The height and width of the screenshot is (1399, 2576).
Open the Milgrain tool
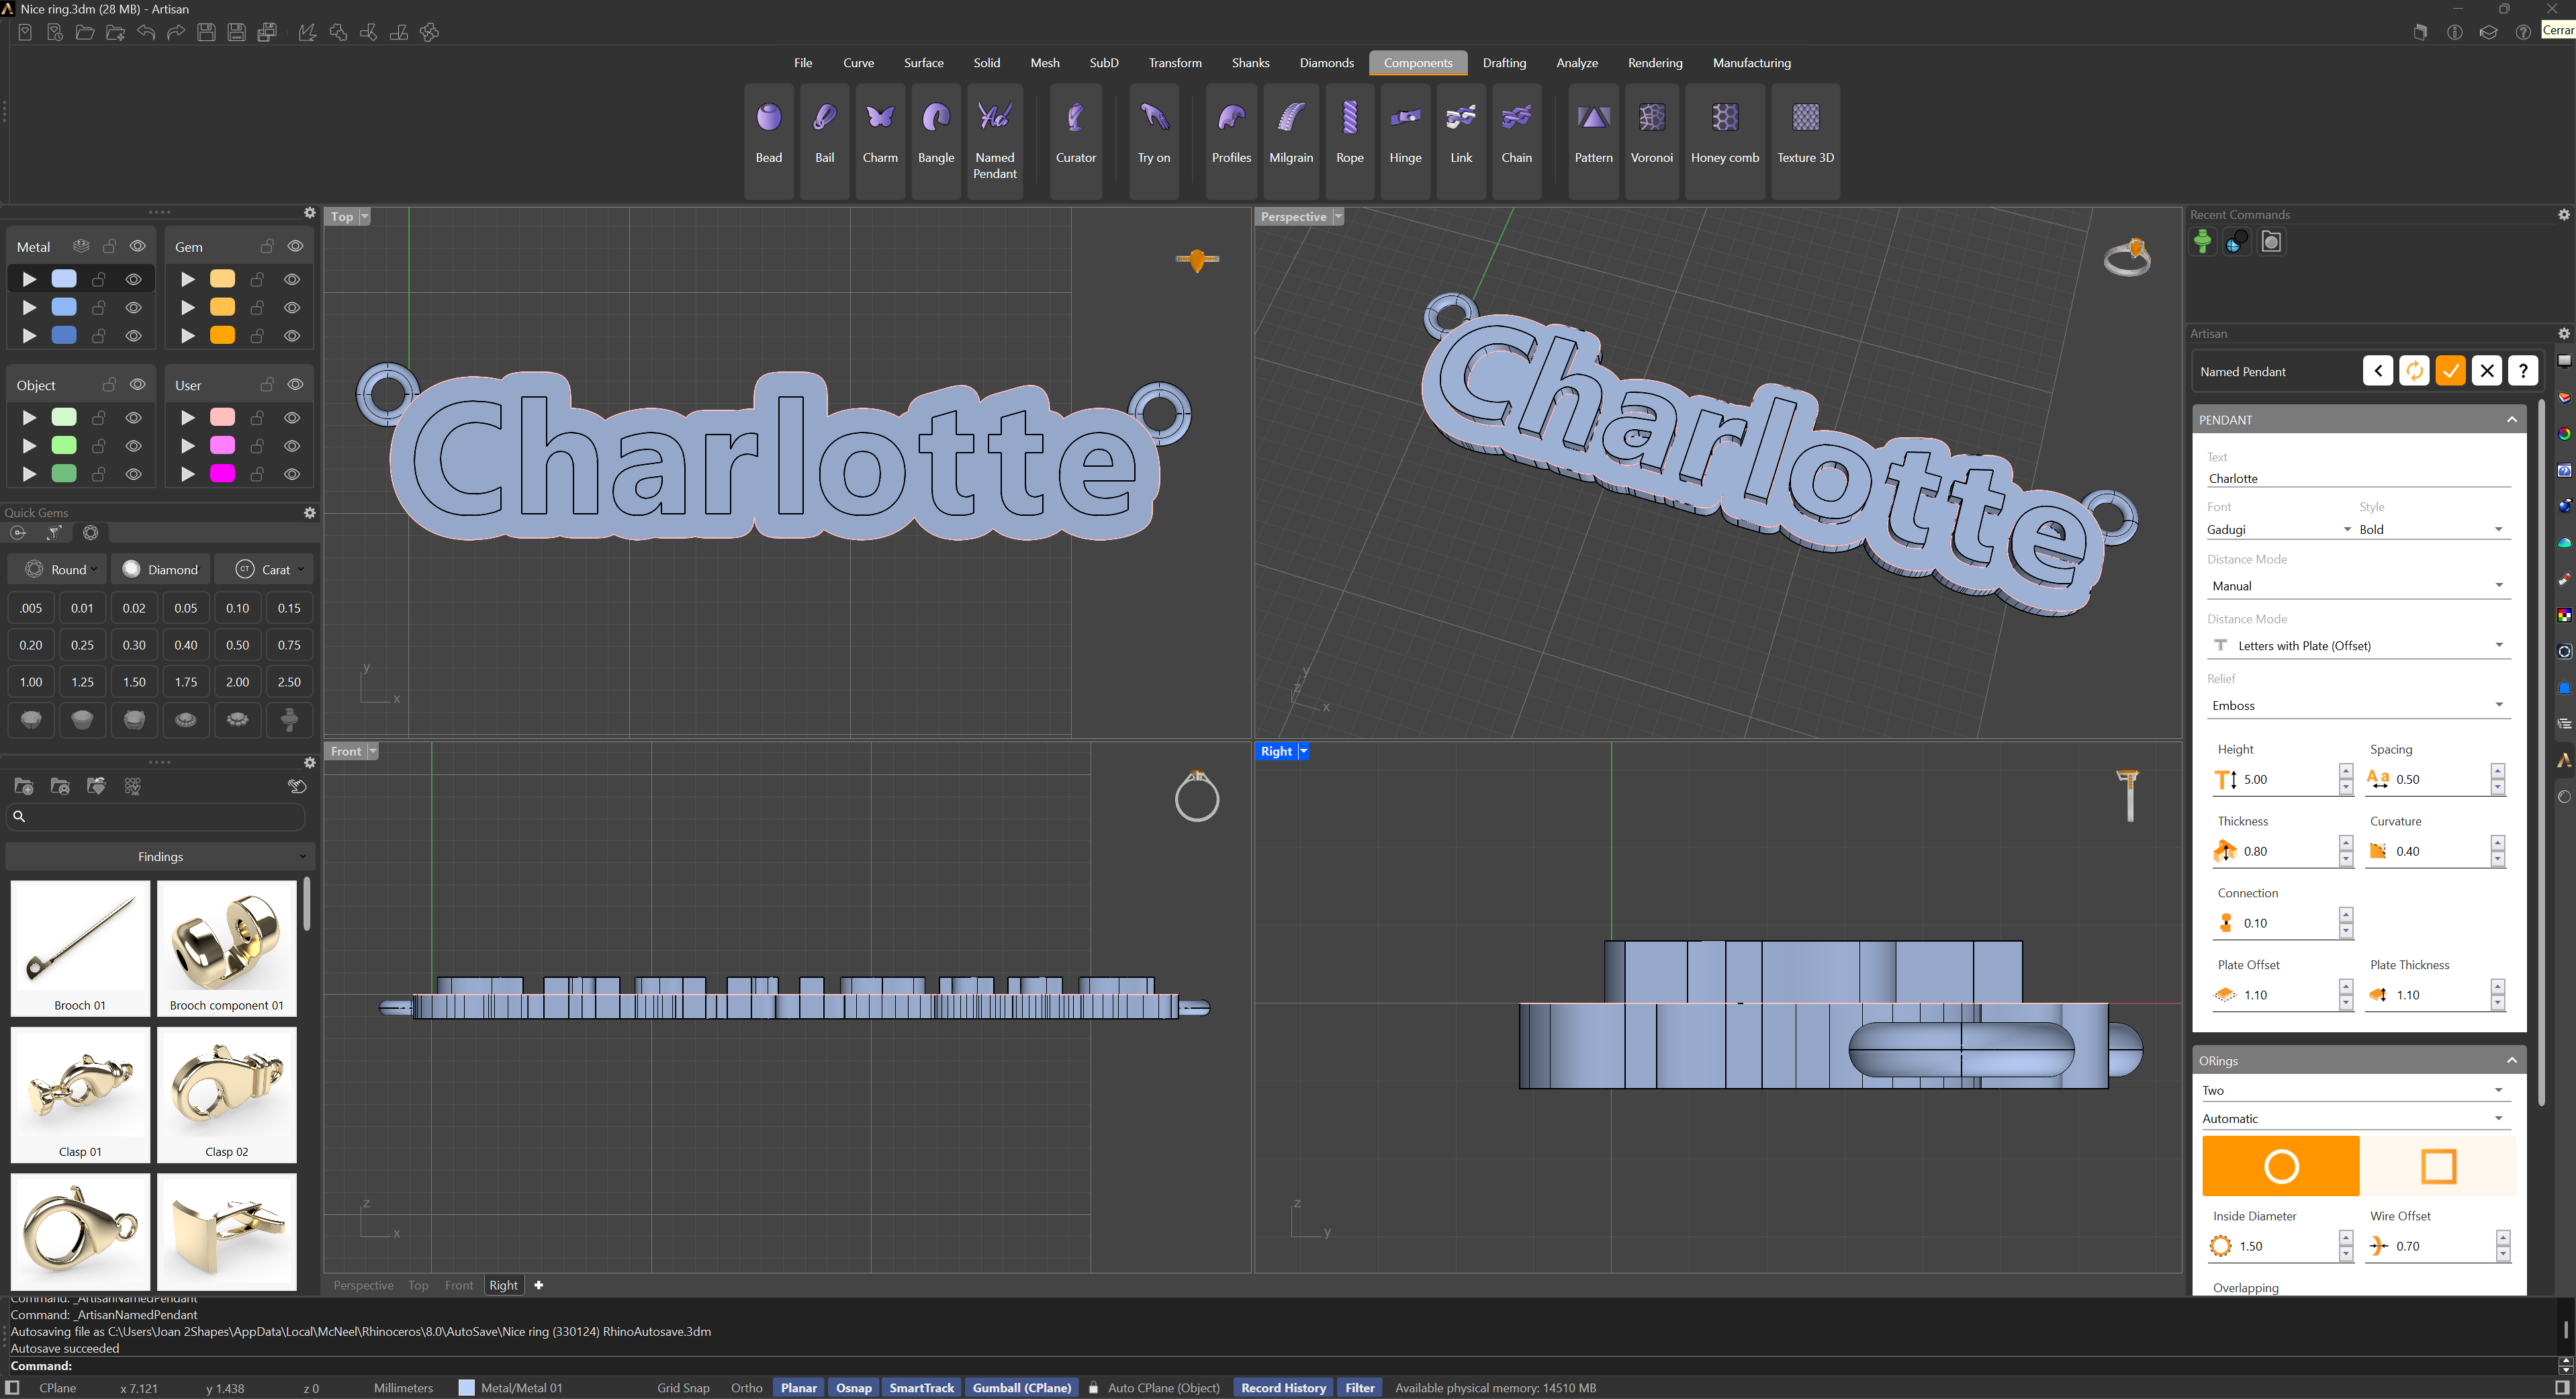[x=1291, y=140]
